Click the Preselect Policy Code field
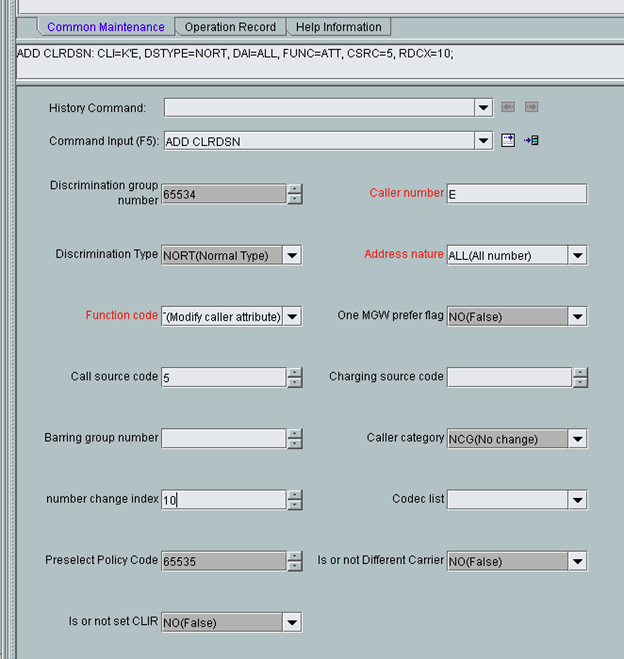 pos(224,561)
